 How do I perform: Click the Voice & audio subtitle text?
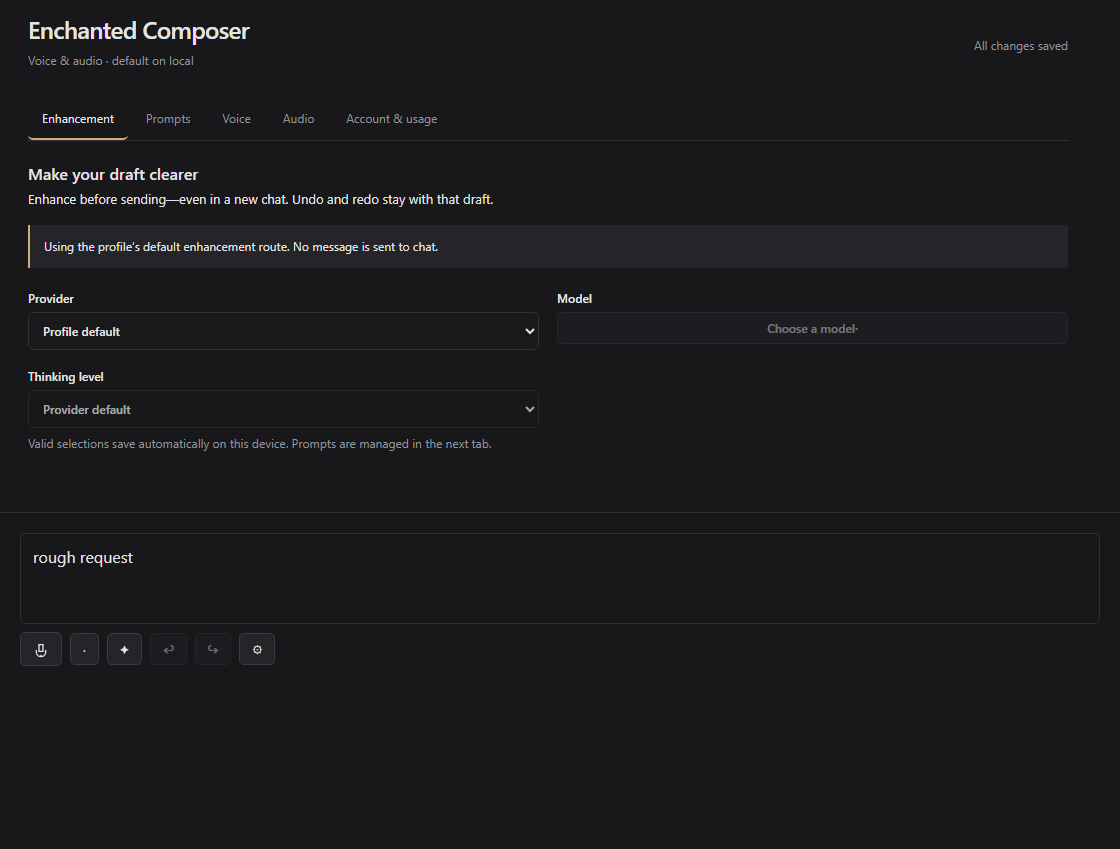click(111, 61)
